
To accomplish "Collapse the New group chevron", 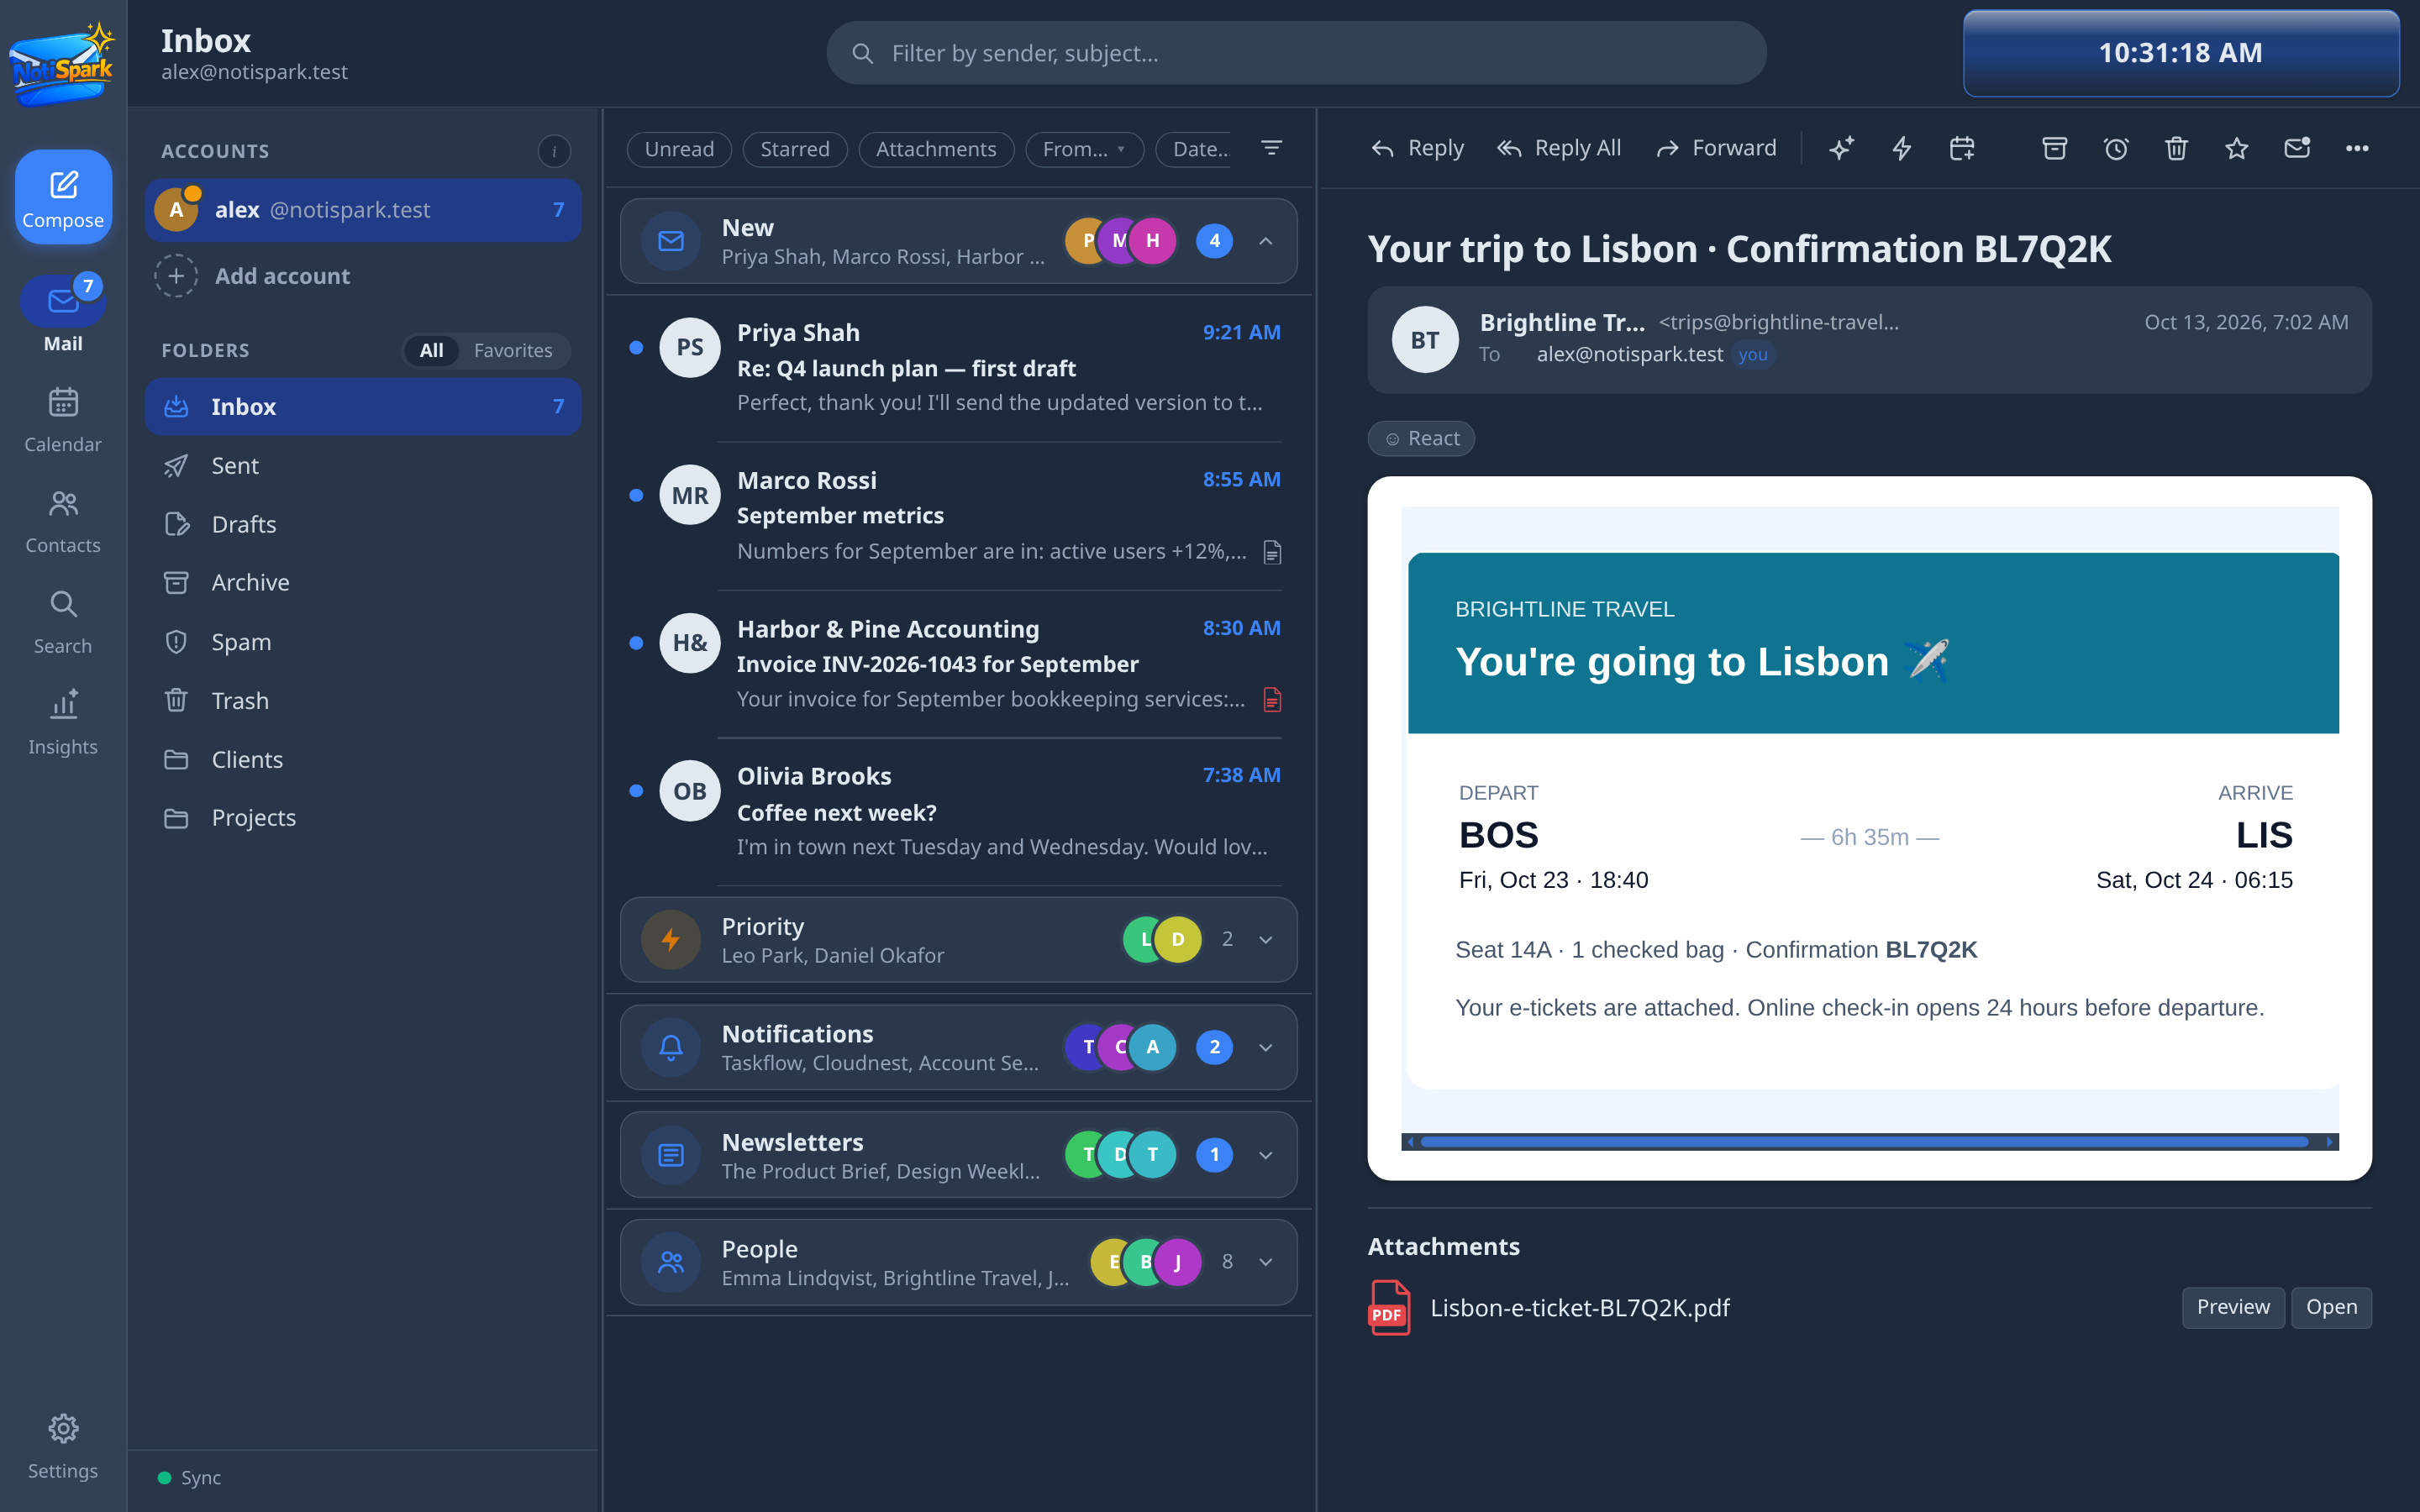I will coord(1265,241).
